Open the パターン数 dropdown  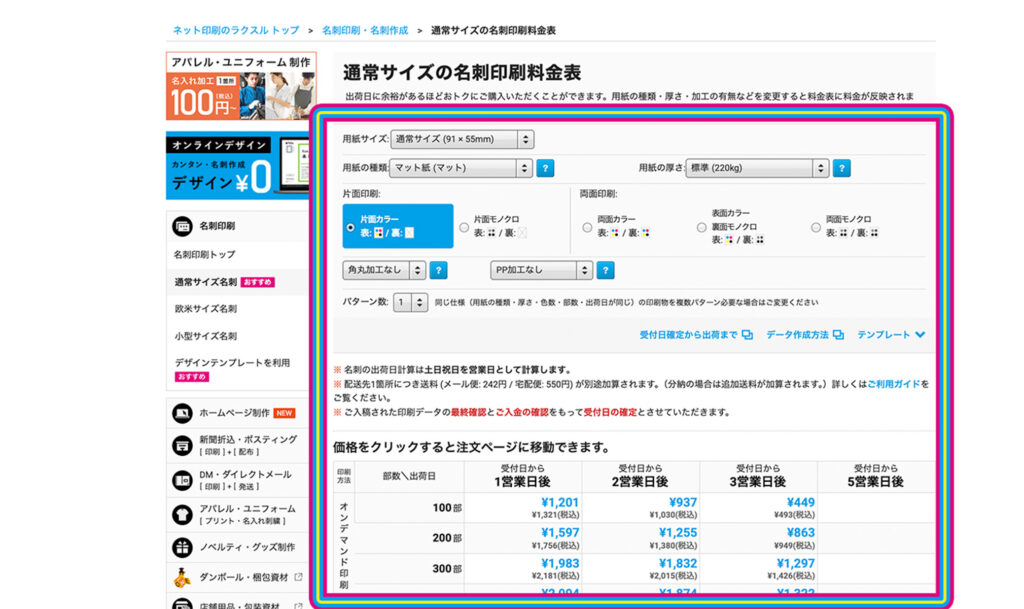coord(410,302)
